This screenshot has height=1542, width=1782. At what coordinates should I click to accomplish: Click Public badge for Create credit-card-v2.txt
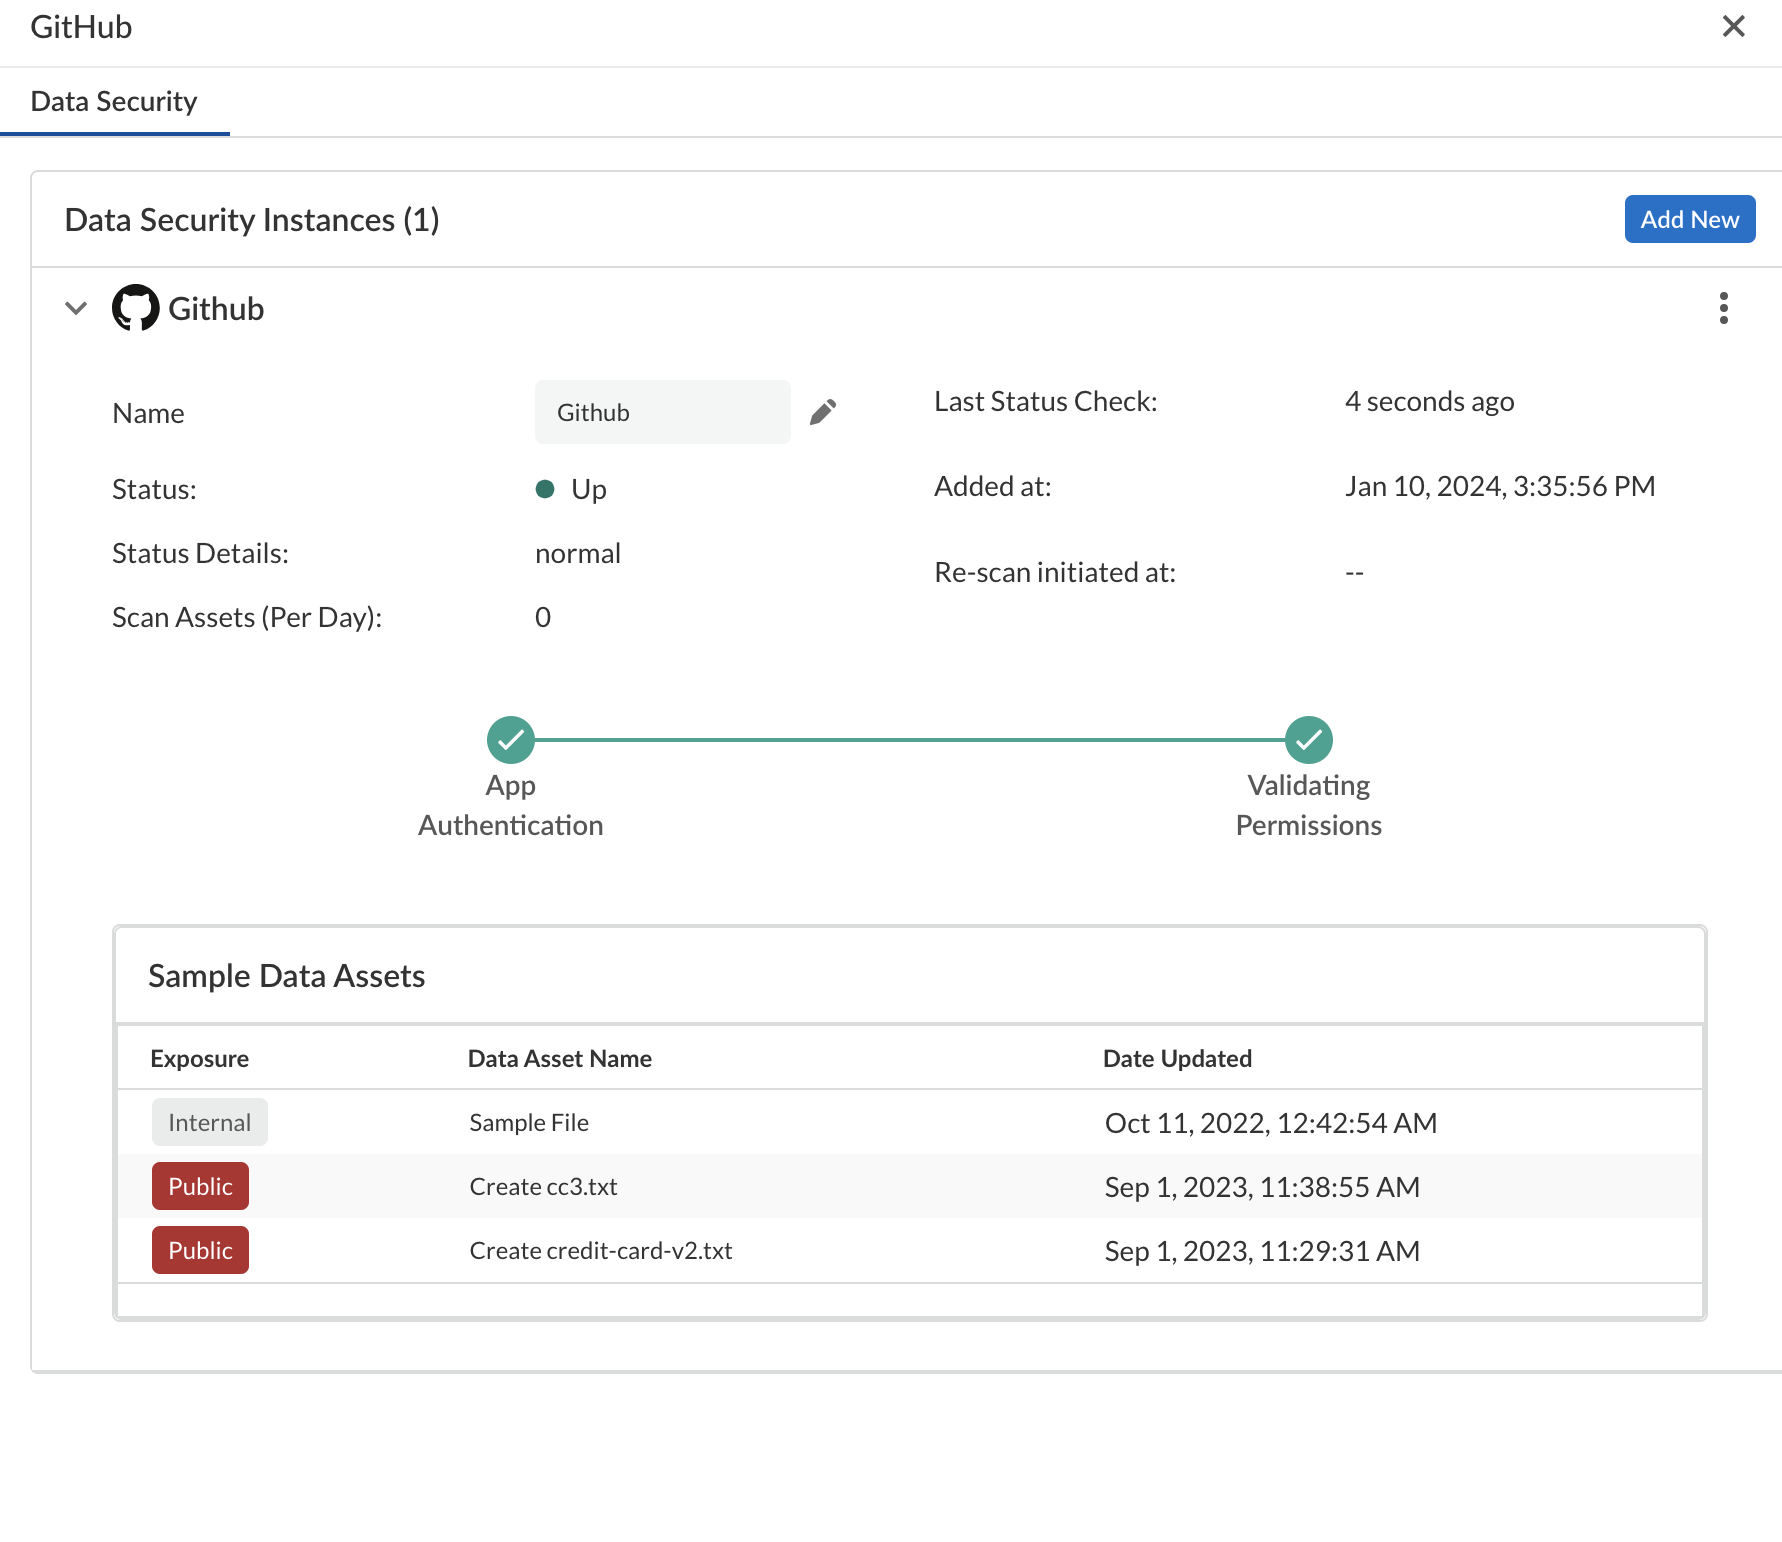(x=200, y=1250)
